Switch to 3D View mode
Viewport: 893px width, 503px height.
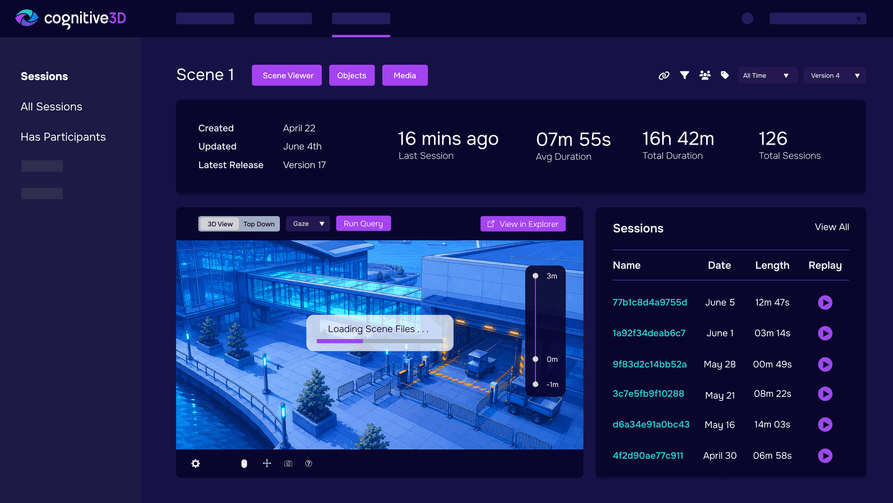(x=220, y=224)
